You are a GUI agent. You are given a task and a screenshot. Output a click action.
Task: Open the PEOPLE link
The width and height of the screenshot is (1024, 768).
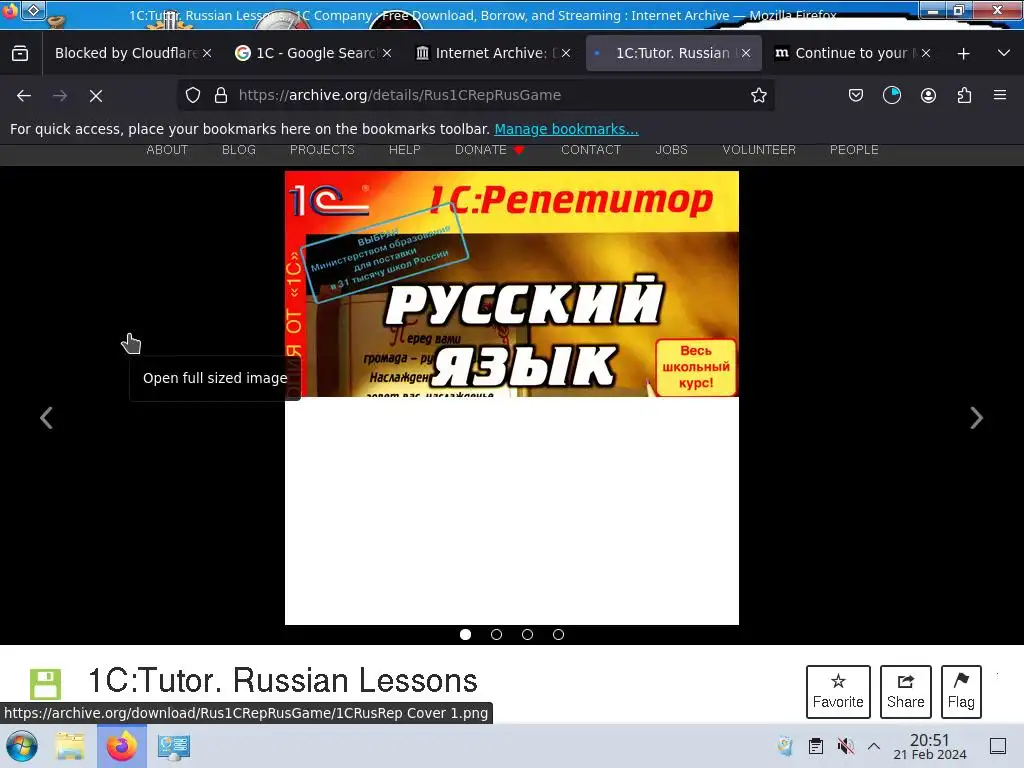tap(854, 150)
